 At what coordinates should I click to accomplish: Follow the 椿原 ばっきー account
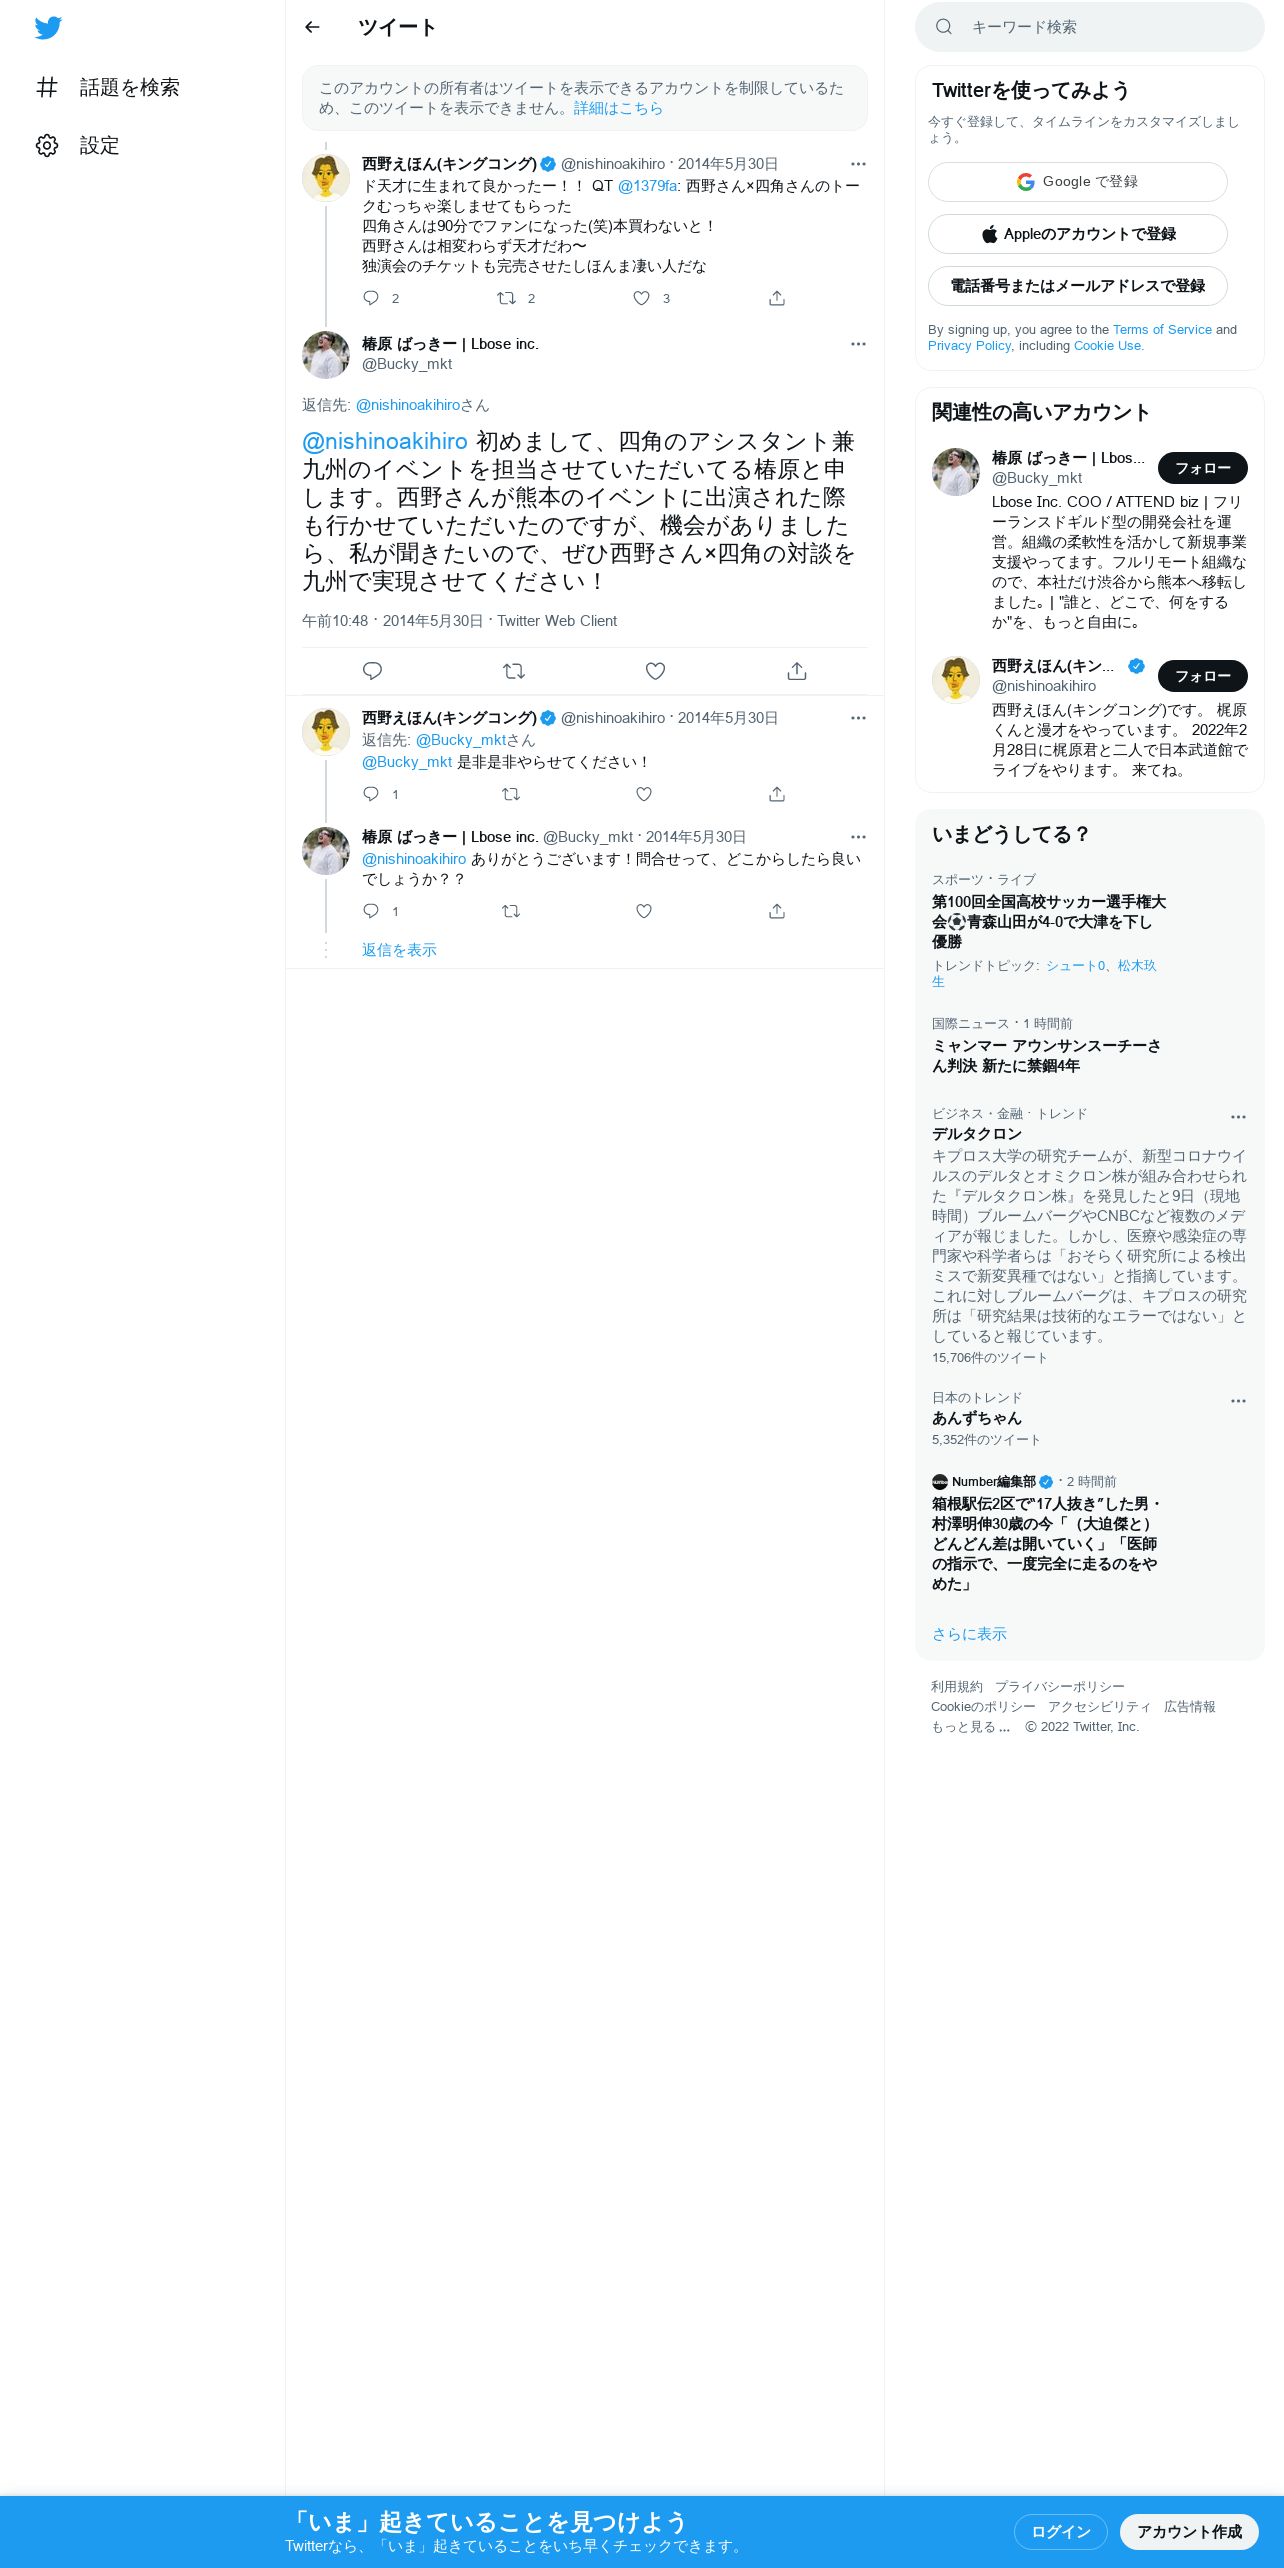point(1202,468)
